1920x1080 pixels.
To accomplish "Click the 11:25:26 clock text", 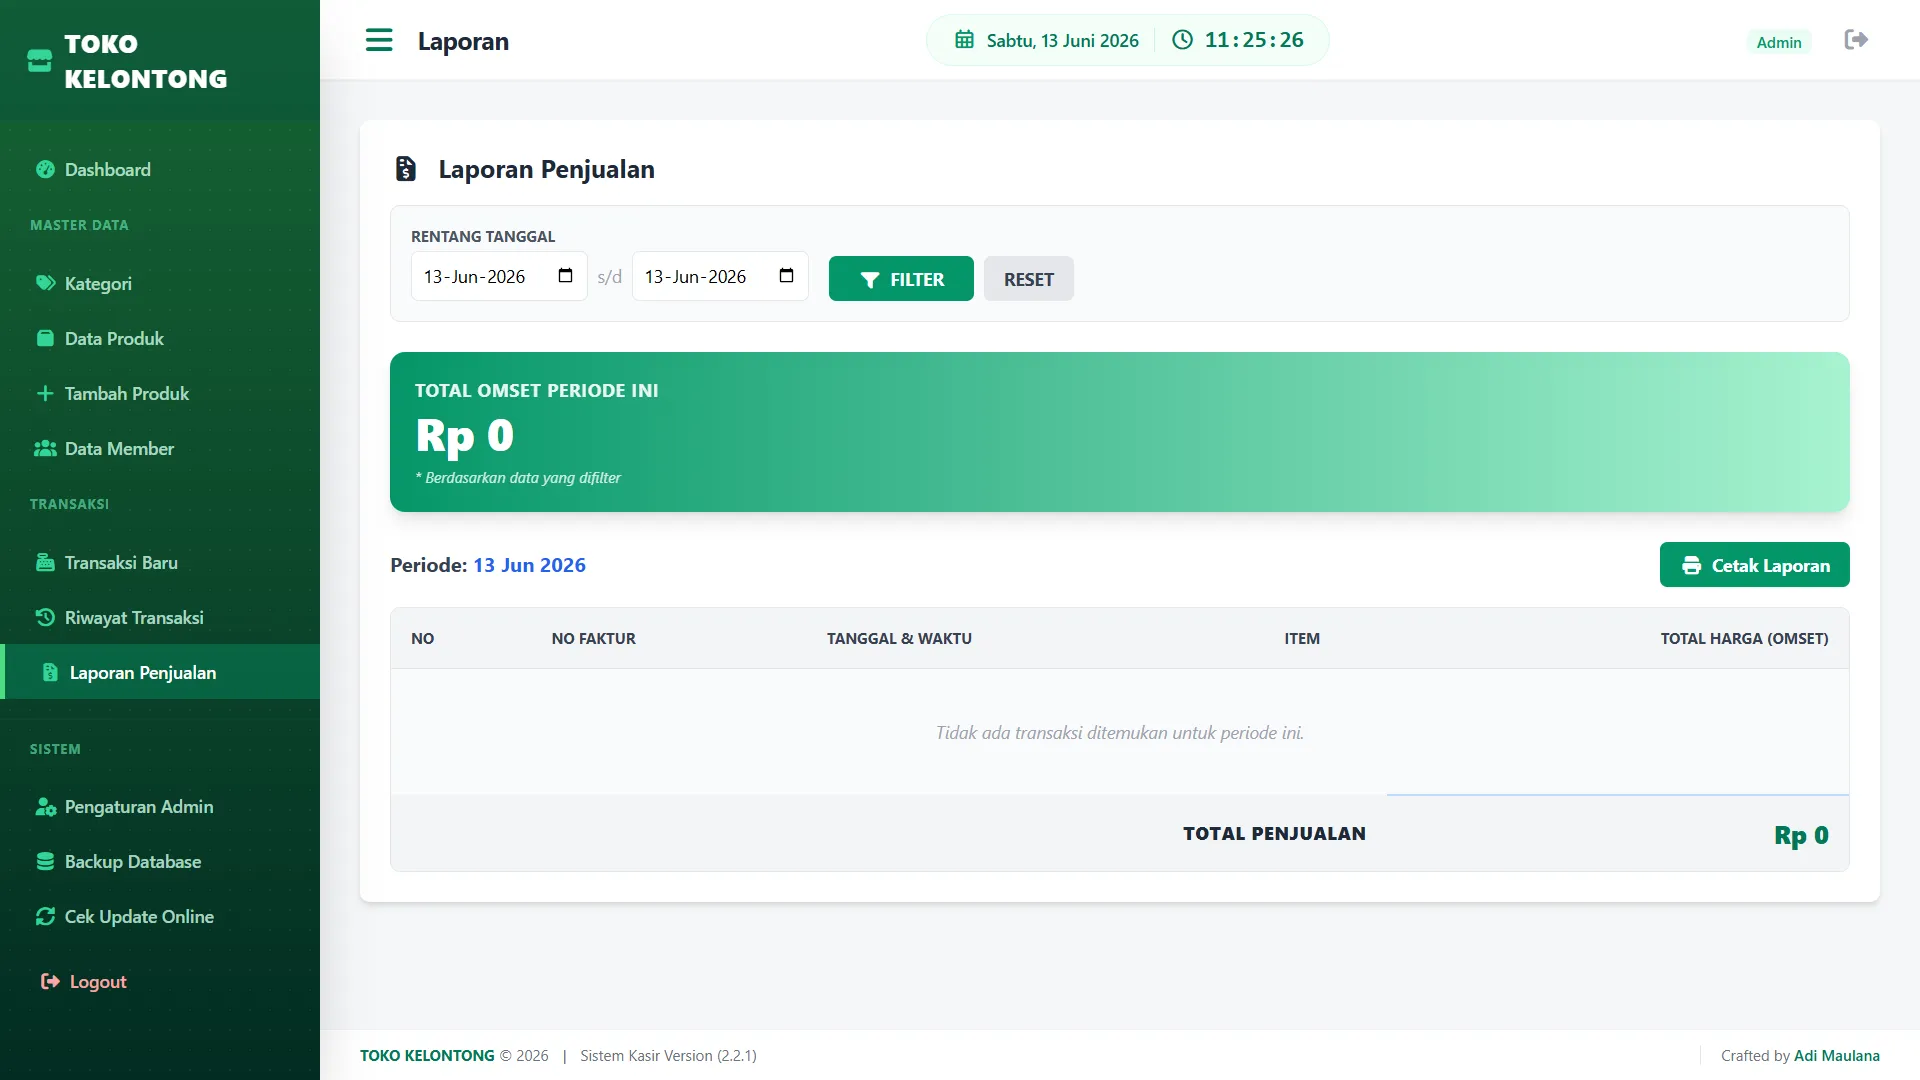I will (x=1254, y=40).
